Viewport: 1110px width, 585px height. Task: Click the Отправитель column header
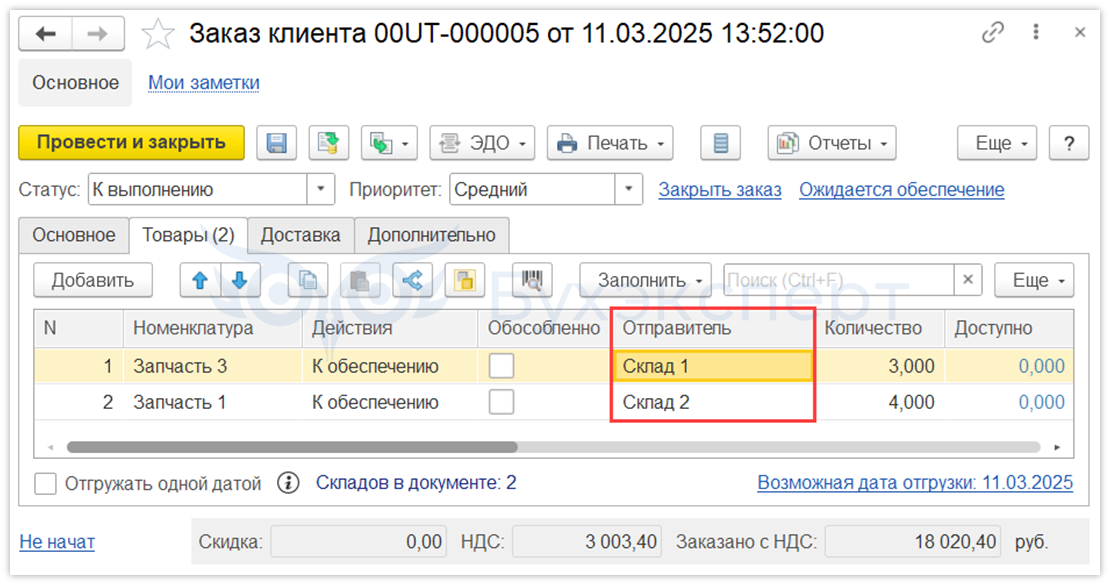coord(714,329)
